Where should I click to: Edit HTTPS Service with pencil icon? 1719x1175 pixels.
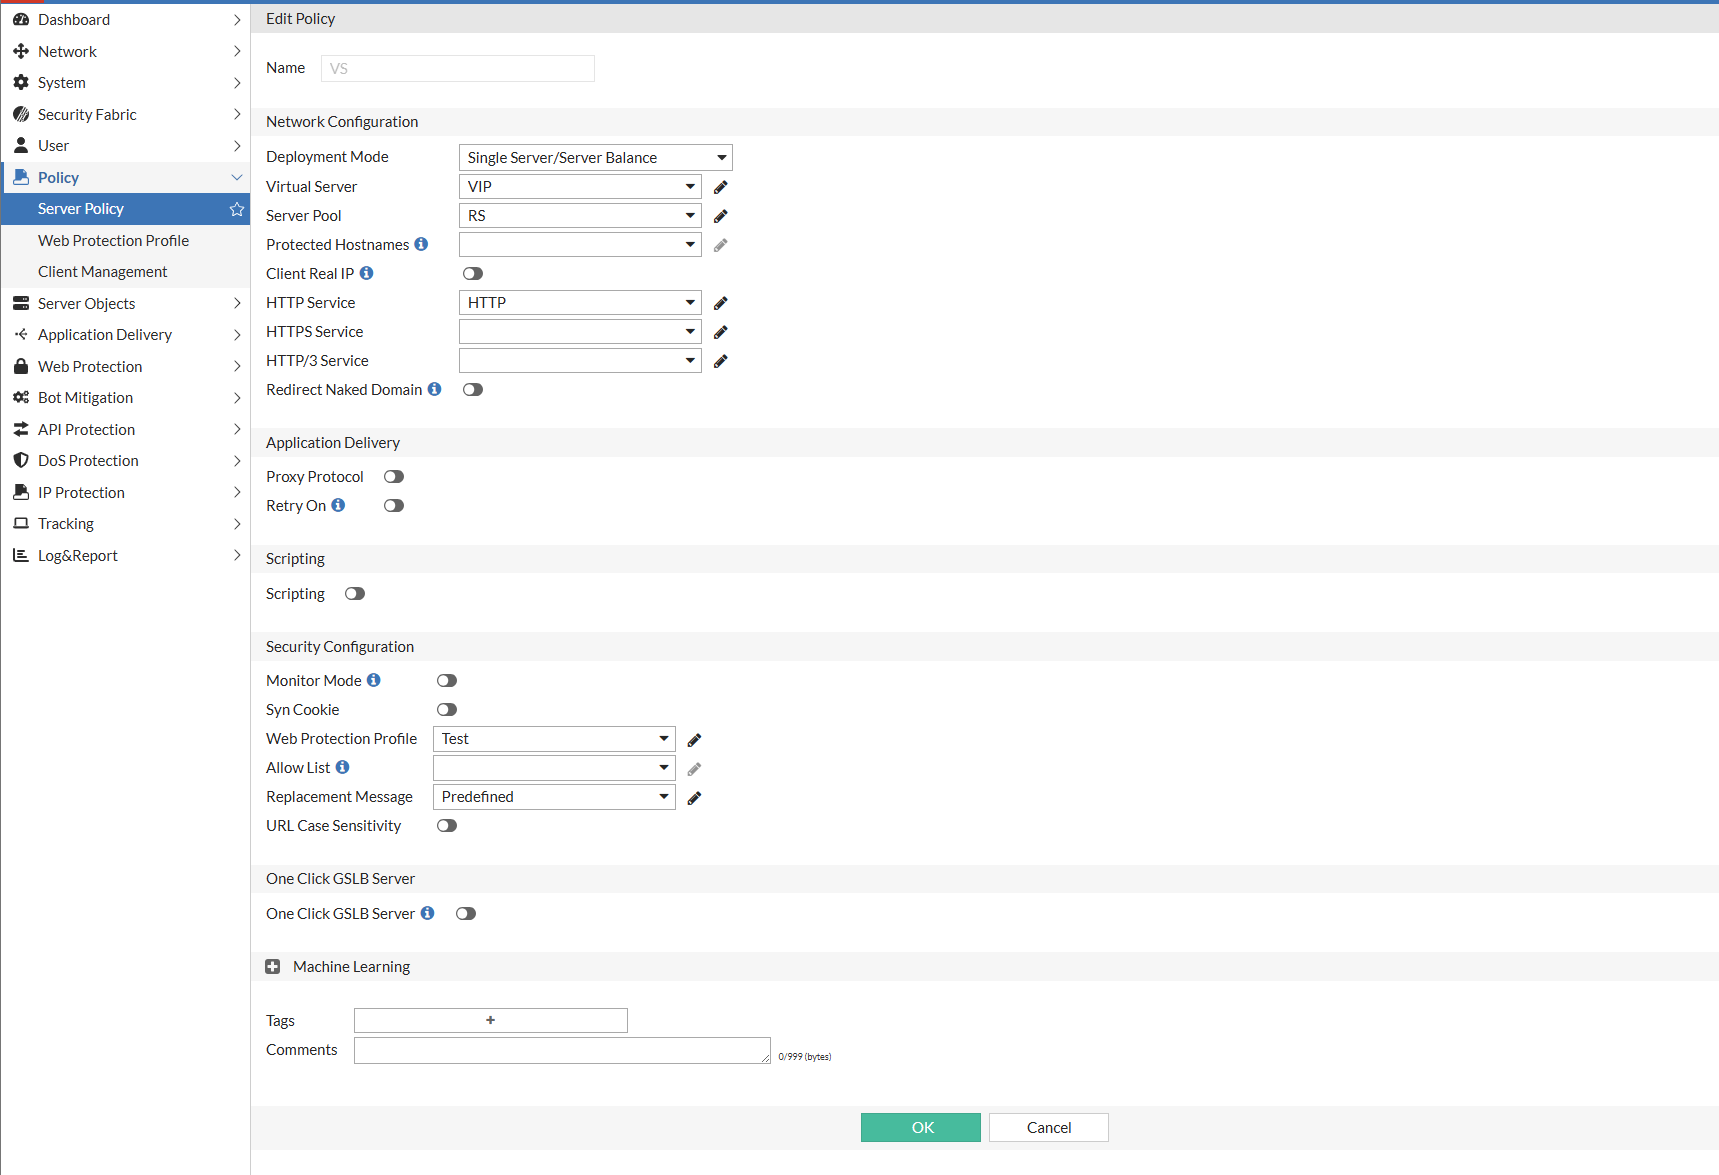click(x=721, y=332)
